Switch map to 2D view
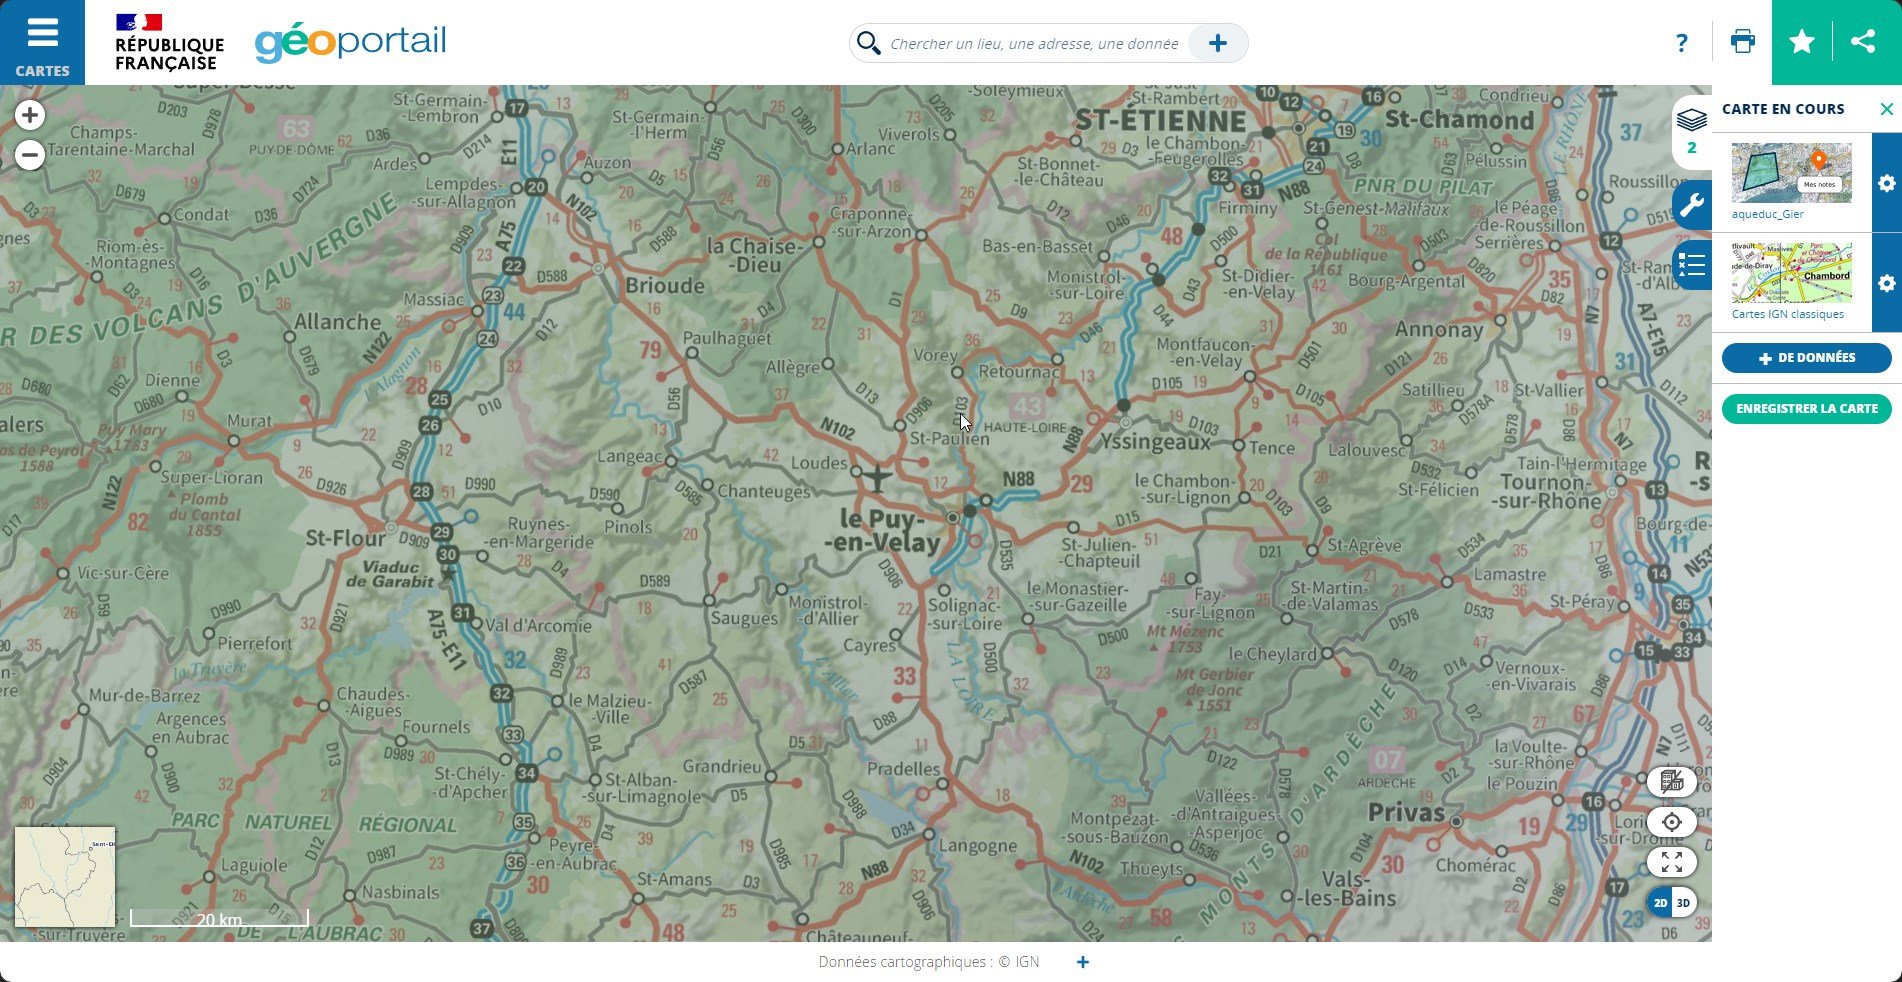1902x982 pixels. pyautogui.click(x=1660, y=903)
